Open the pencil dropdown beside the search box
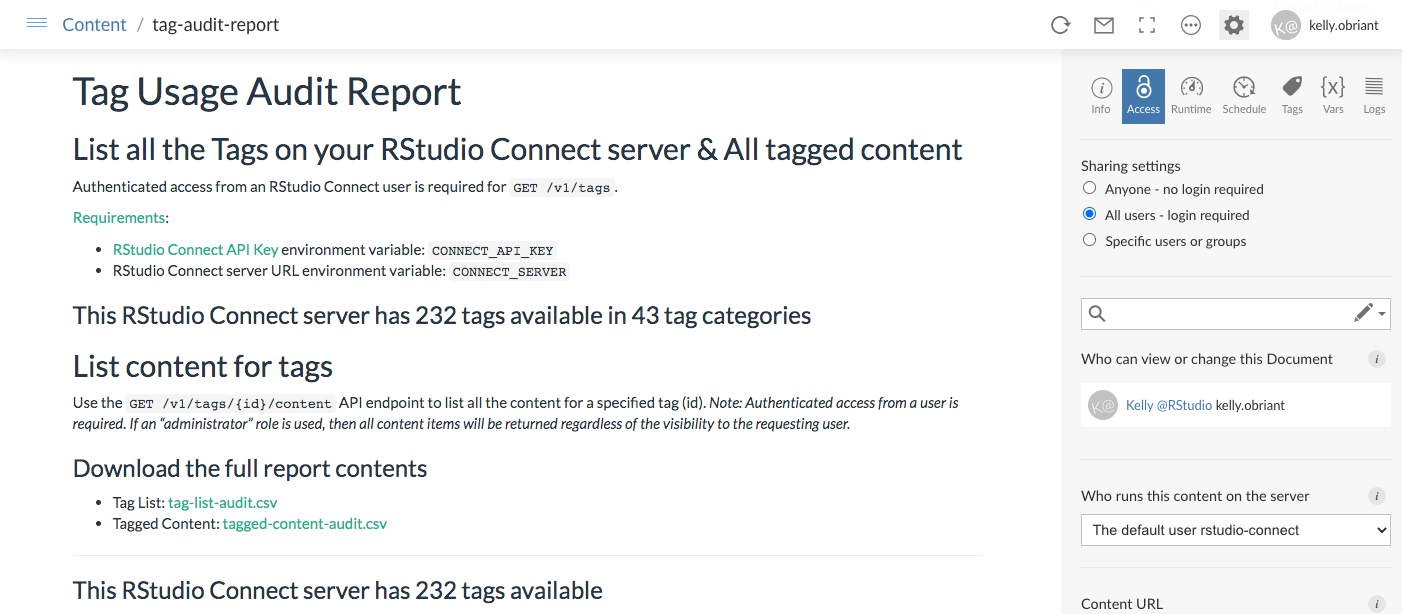1402x614 pixels. [1368, 312]
